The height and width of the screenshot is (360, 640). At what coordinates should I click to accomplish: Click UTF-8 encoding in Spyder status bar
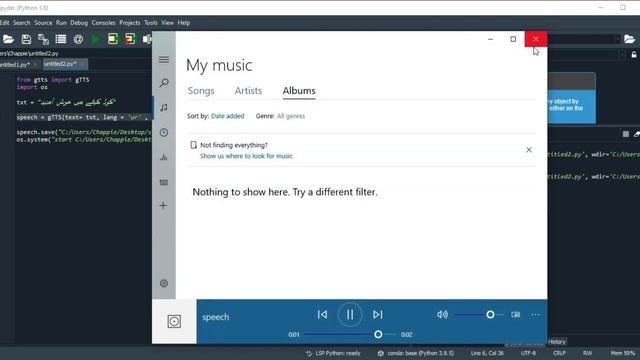[528, 353]
